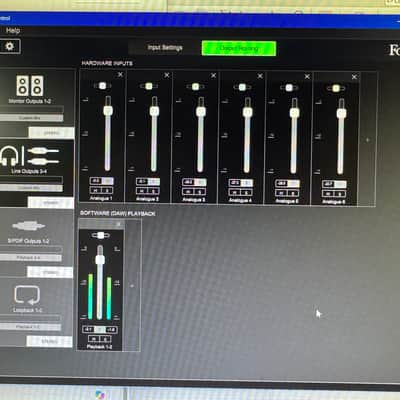This screenshot has height=400, width=400.
Task: Toggle Stereo button under S/PDIF Outputs 1-2
Action: point(50,272)
